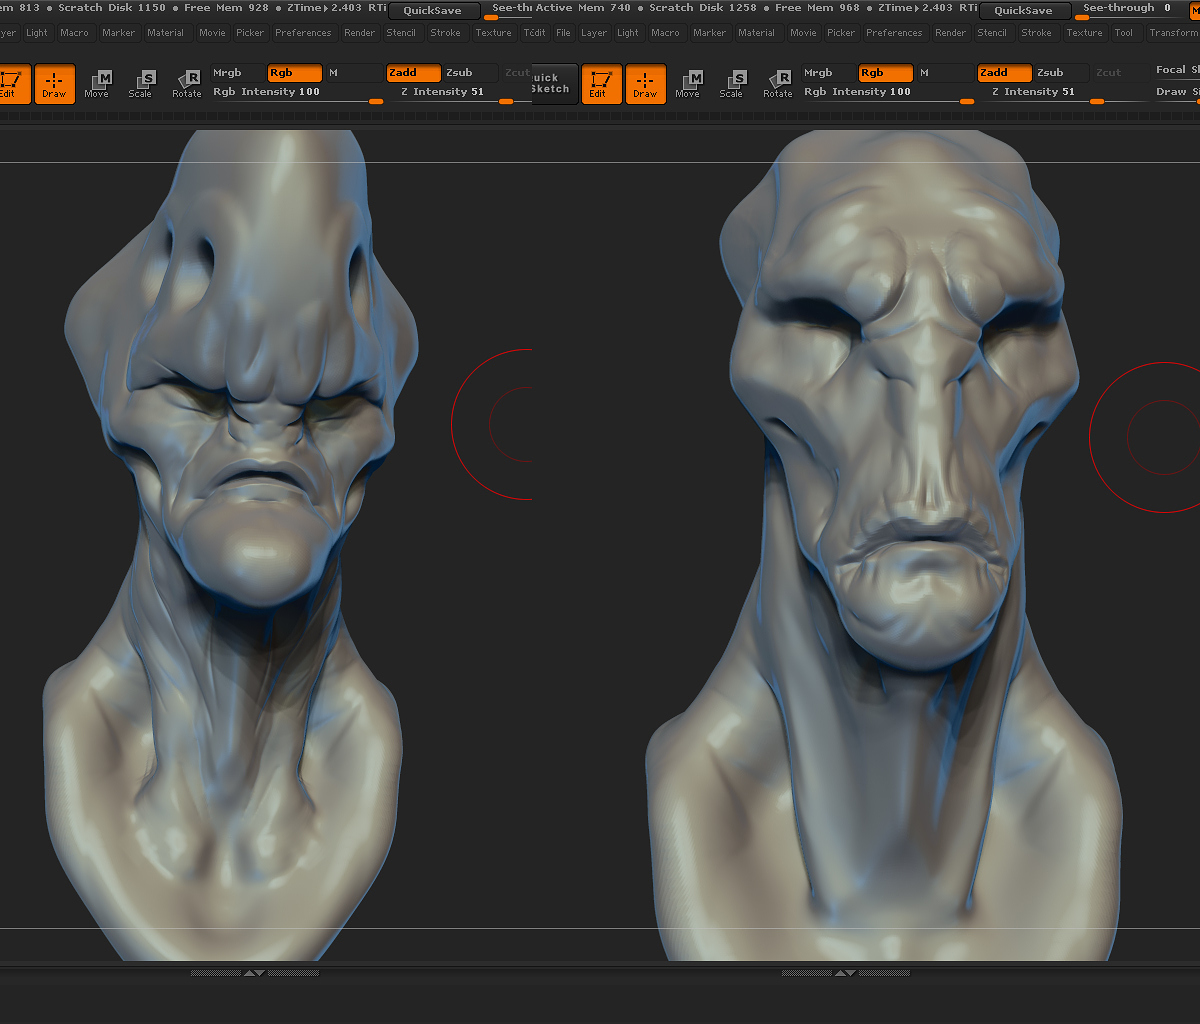This screenshot has height=1024, width=1200.
Task: Expand the bottom tray handle under right model
Action: (x=846, y=972)
